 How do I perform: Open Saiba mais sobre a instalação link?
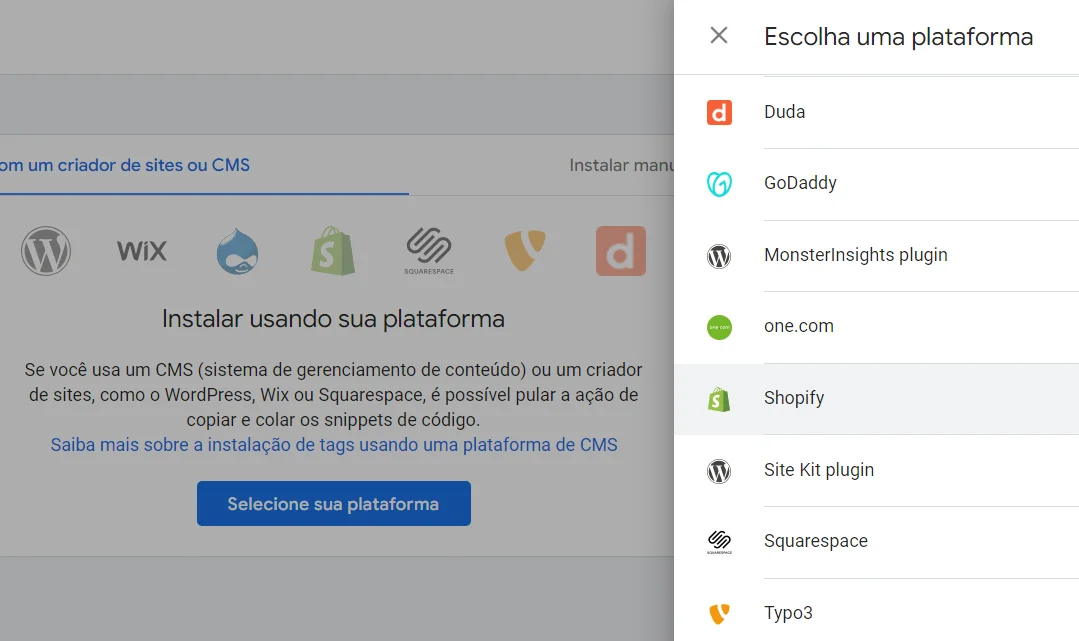[334, 445]
